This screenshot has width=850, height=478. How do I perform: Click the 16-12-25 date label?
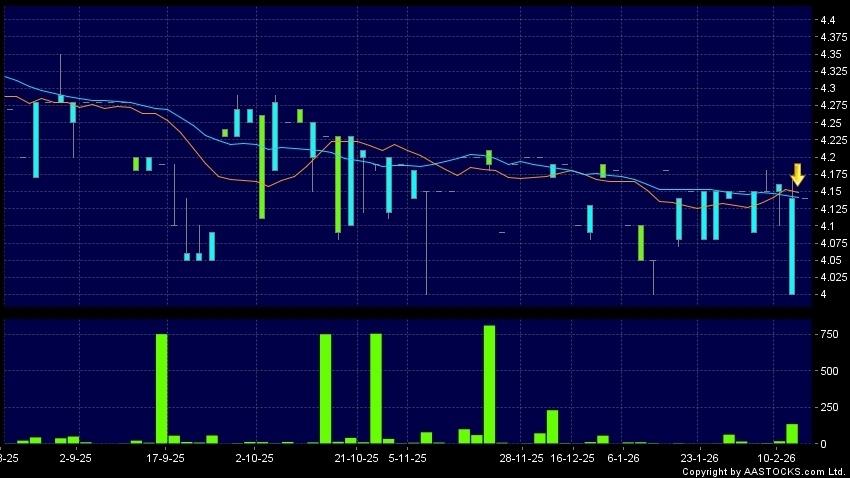pos(574,457)
